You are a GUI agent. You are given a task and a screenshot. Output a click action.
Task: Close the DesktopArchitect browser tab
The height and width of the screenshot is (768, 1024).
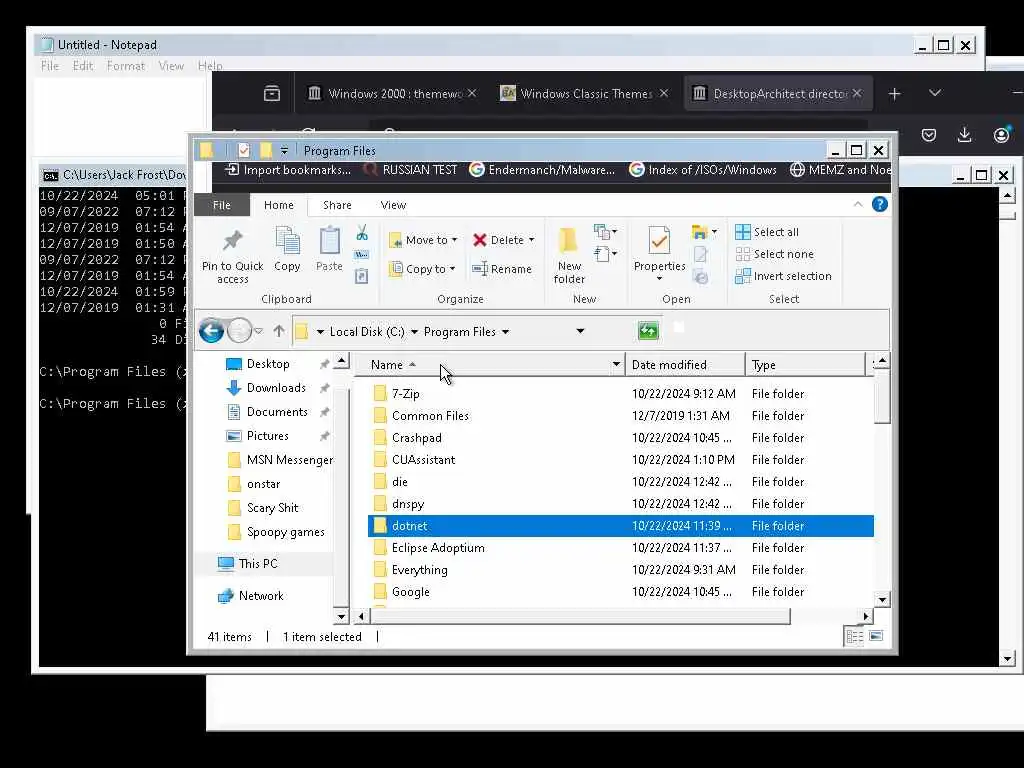click(857, 93)
